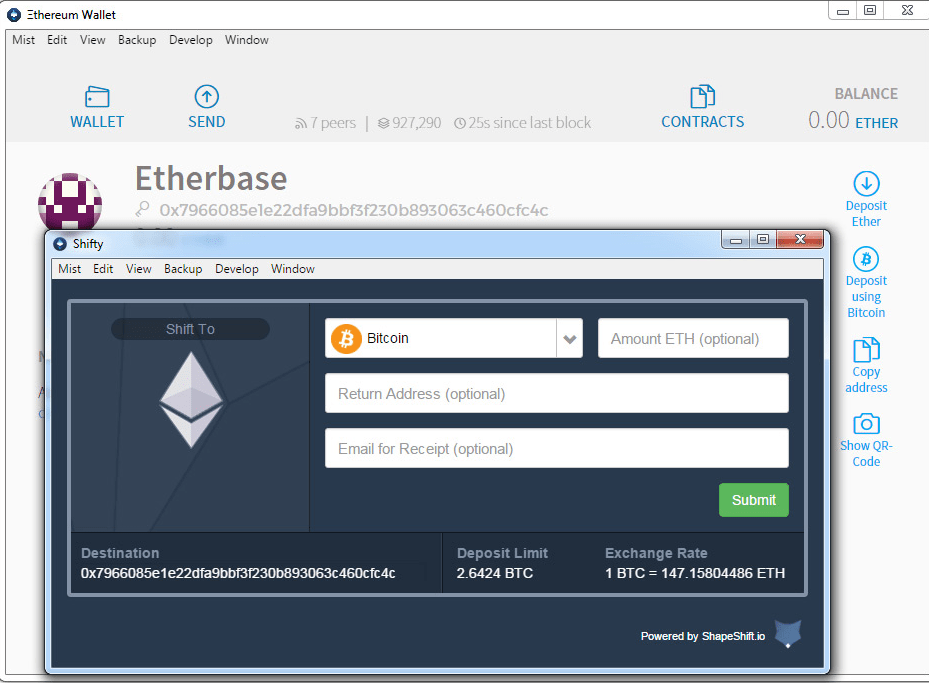
Task: Click the 1 BTC = 147.15804486 ETH rate
Action: click(695, 573)
